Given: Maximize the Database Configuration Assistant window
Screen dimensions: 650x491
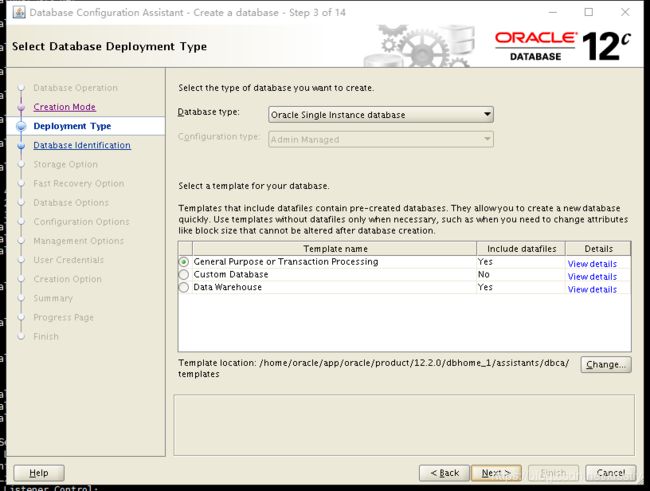Looking at the screenshot, I should click(589, 12).
